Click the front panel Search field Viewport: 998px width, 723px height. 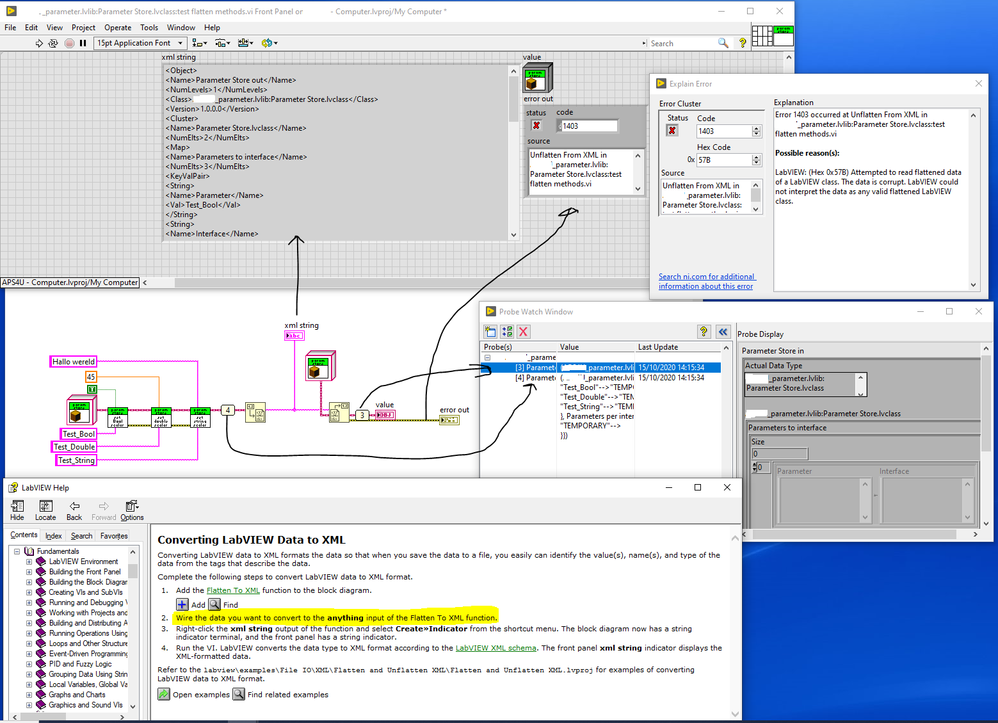(681, 43)
